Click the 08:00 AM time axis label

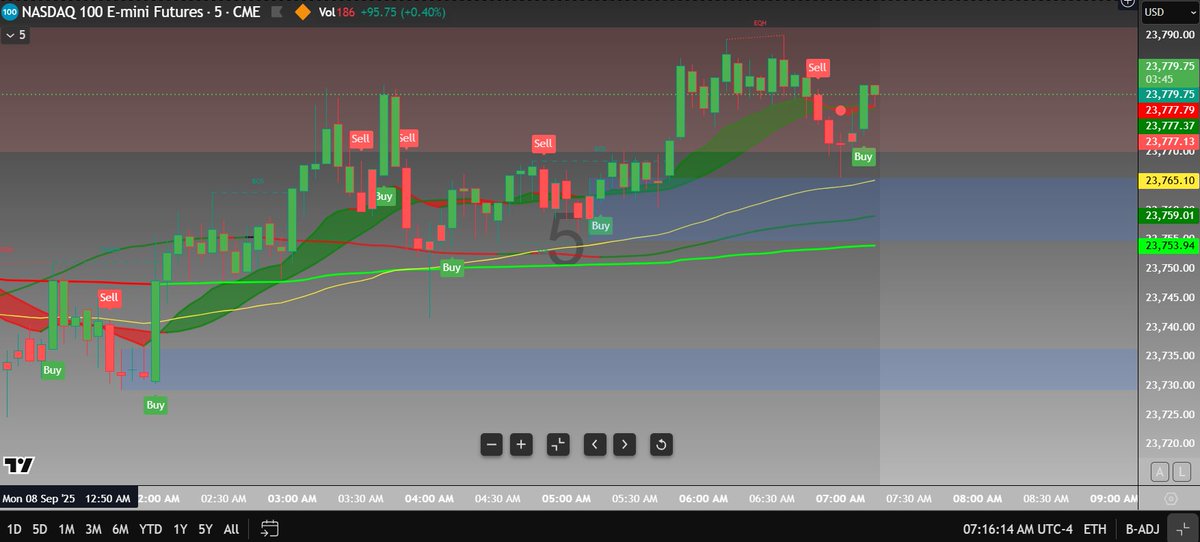point(978,498)
